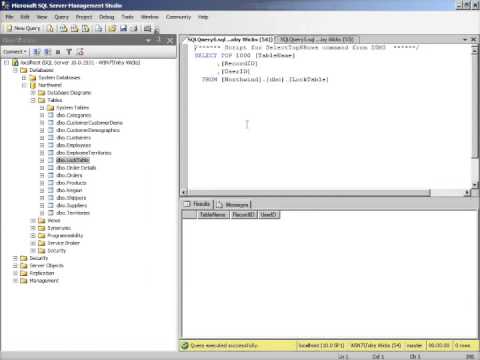Open the Connect dropdown in Object Explorer
The width and height of the screenshot is (480, 360).
point(15,52)
